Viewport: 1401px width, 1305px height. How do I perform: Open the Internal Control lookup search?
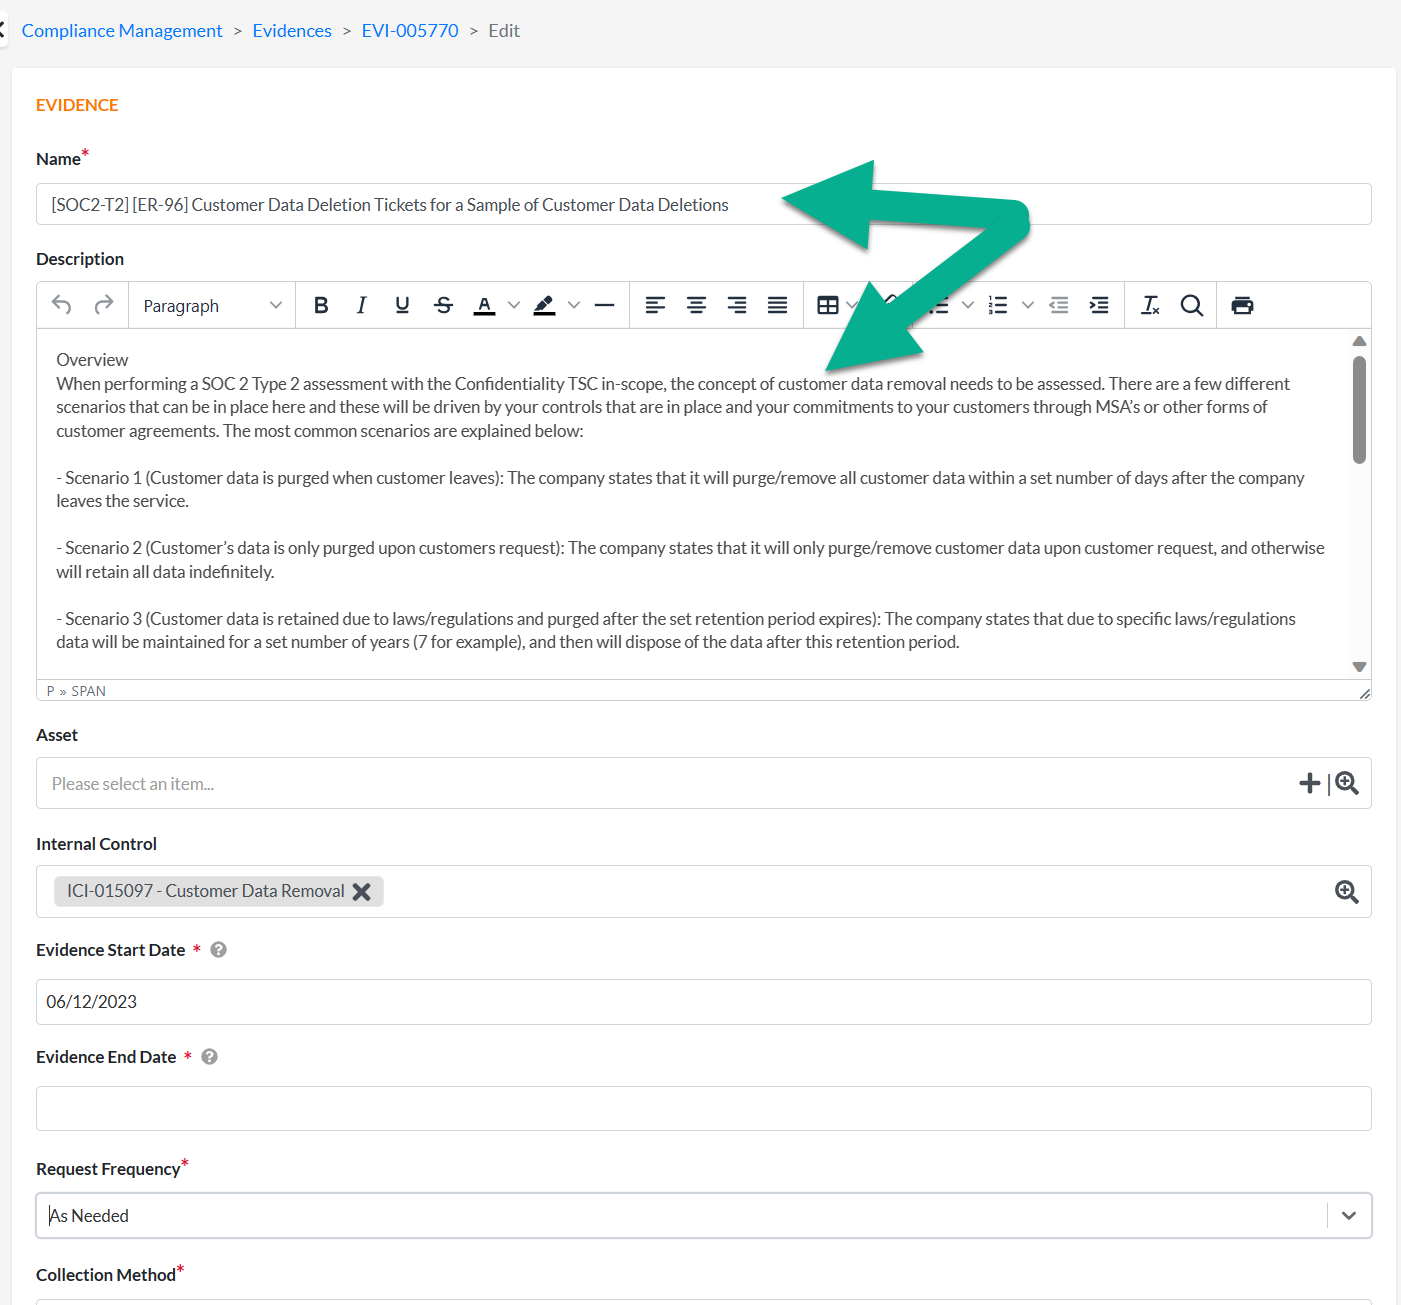click(1347, 891)
